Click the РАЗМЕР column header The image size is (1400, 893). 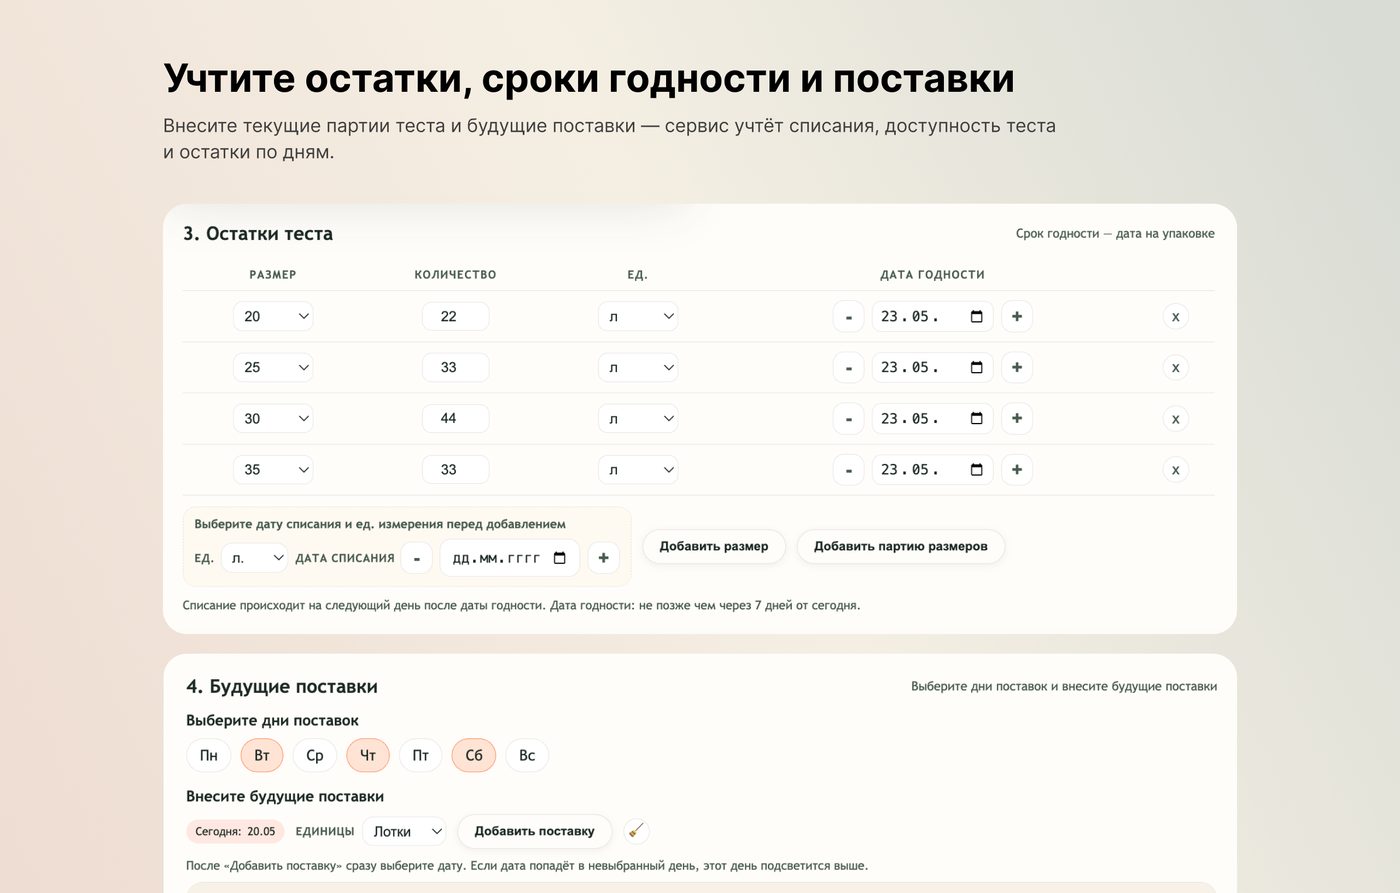(273, 275)
